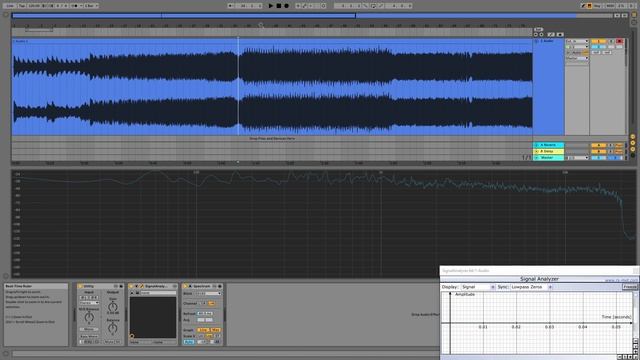This screenshot has height=360, width=640.
Task: Toggle the 1 Audio track activator
Action: 599,41
